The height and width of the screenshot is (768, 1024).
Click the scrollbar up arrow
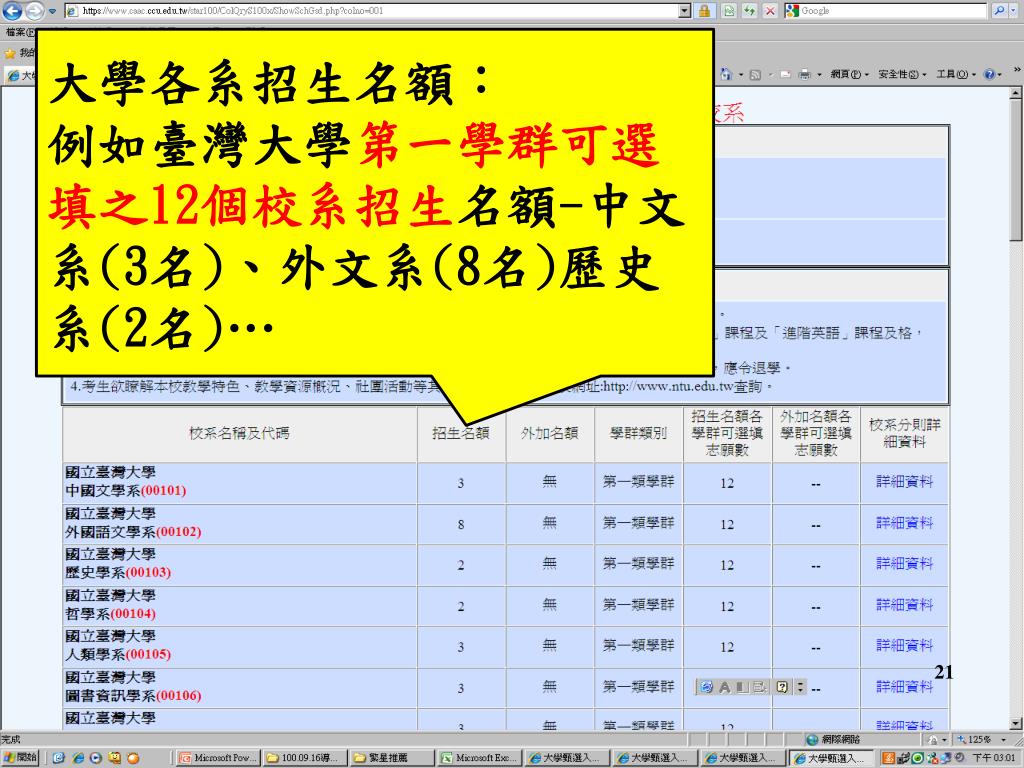point(1016,93)
